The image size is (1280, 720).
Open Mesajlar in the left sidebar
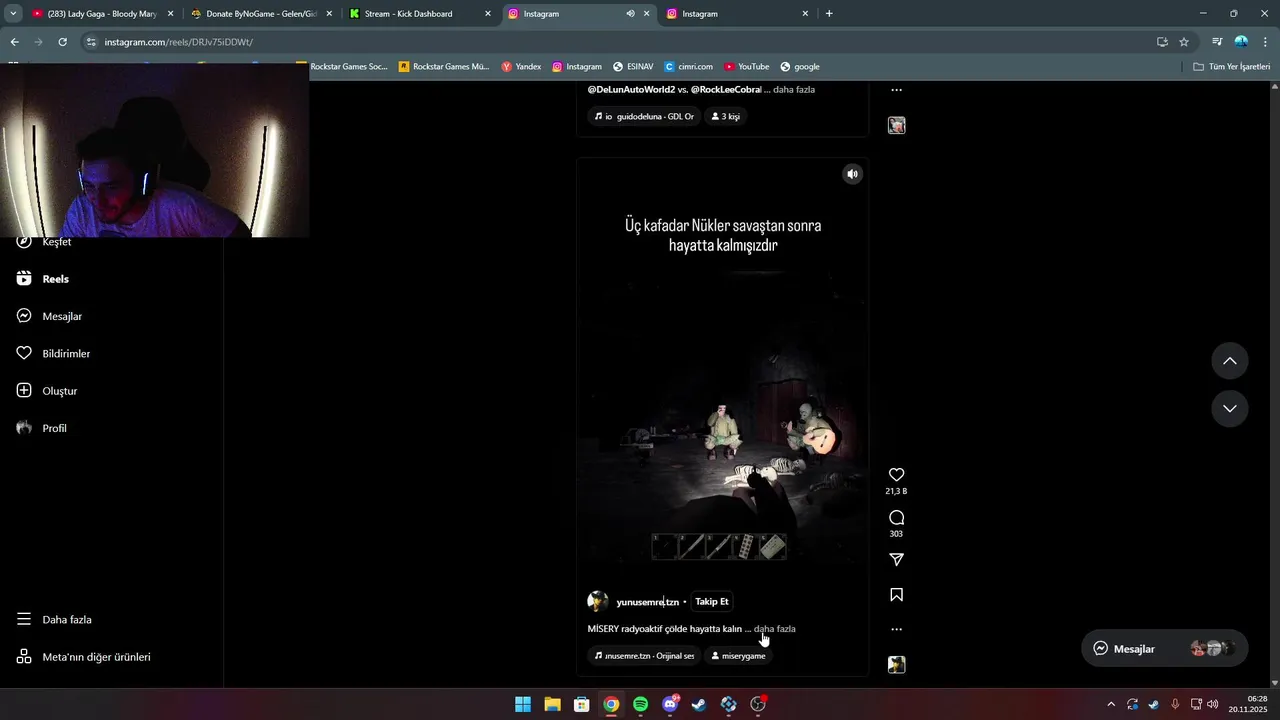49,316
